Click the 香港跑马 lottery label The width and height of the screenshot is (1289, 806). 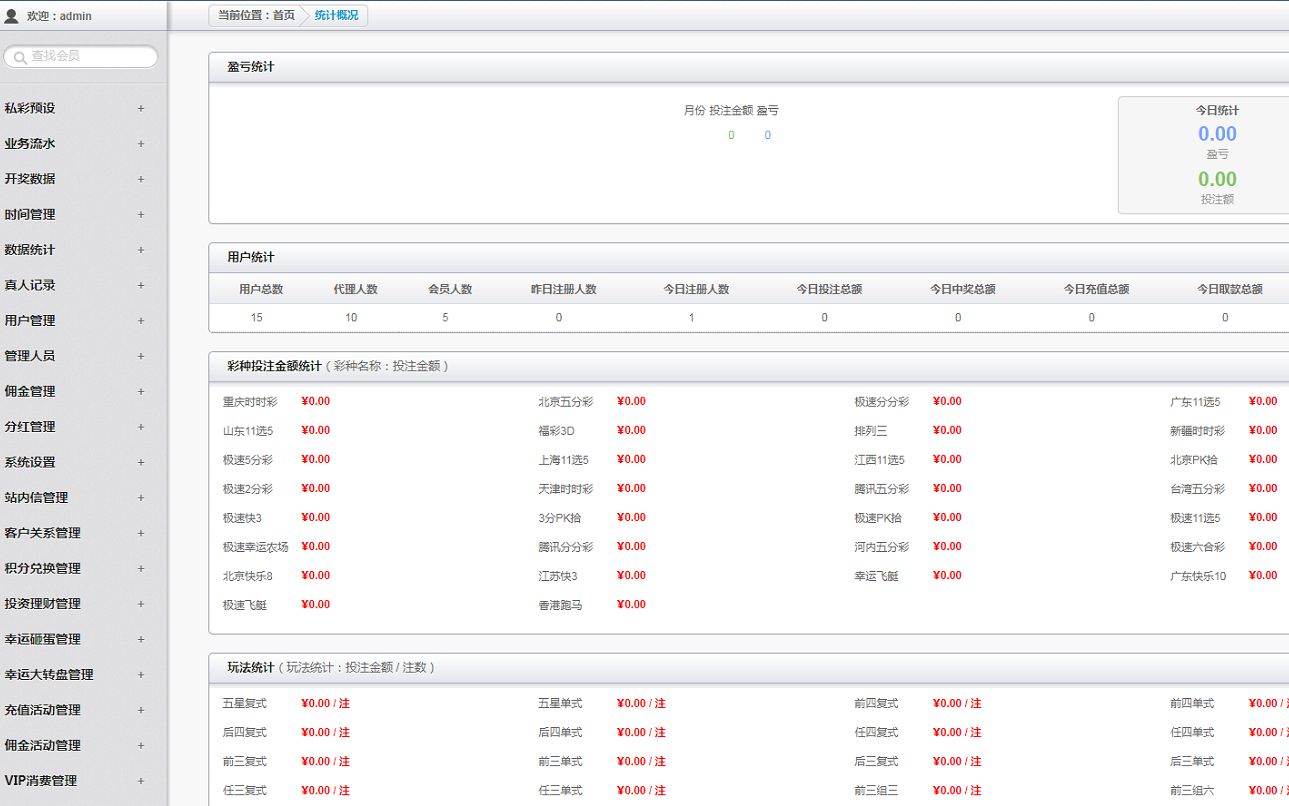pos(560,605)
